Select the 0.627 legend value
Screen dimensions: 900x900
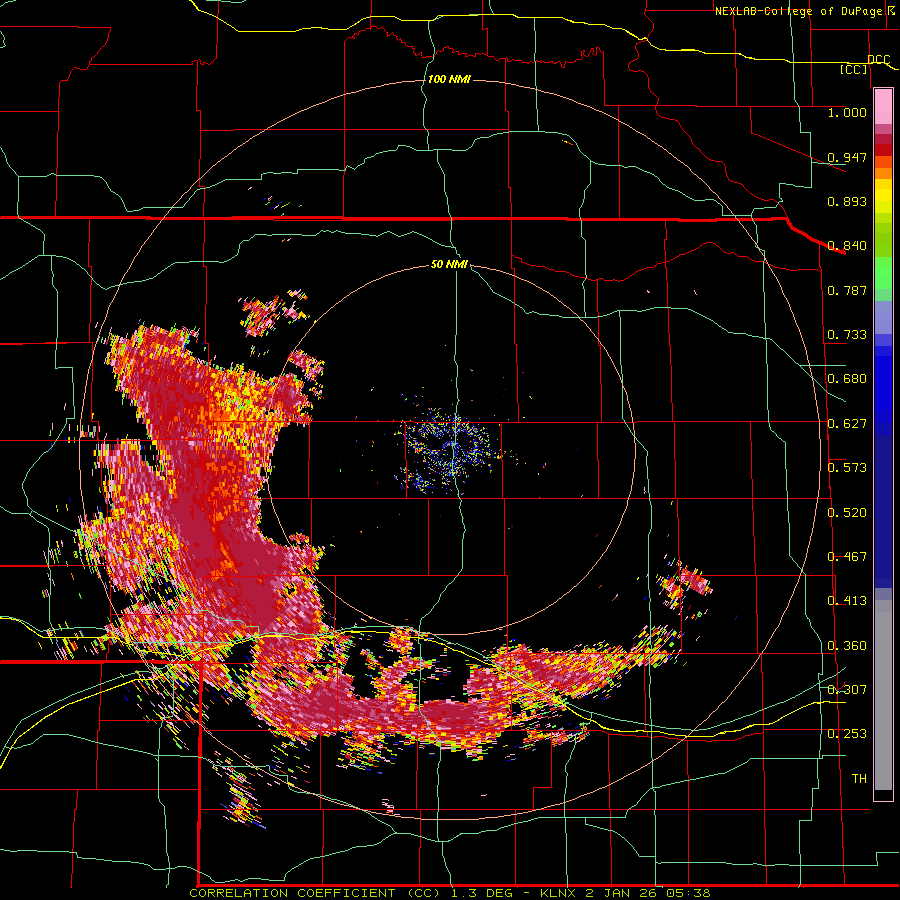pos(847,424)
